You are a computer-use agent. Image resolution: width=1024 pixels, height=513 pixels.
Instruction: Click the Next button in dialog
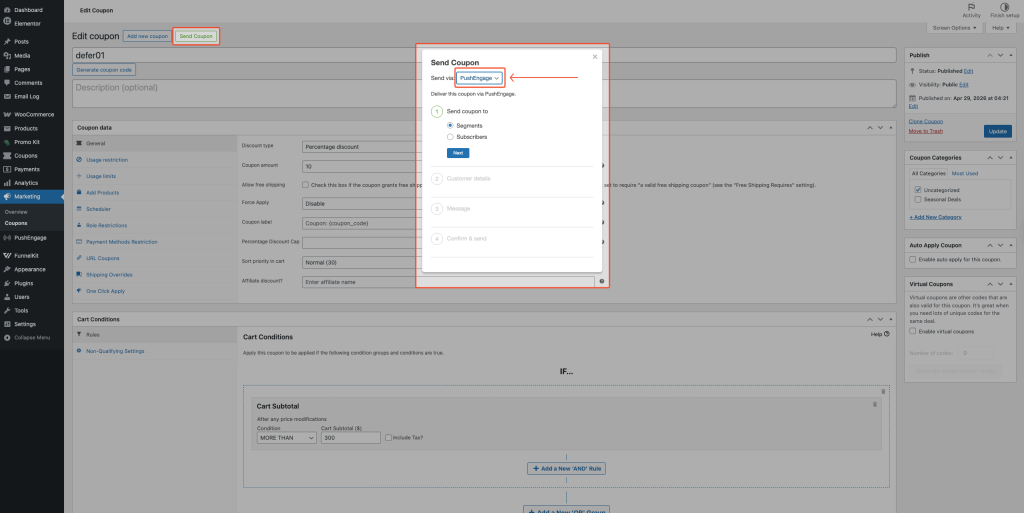click(x=458, y=153)
